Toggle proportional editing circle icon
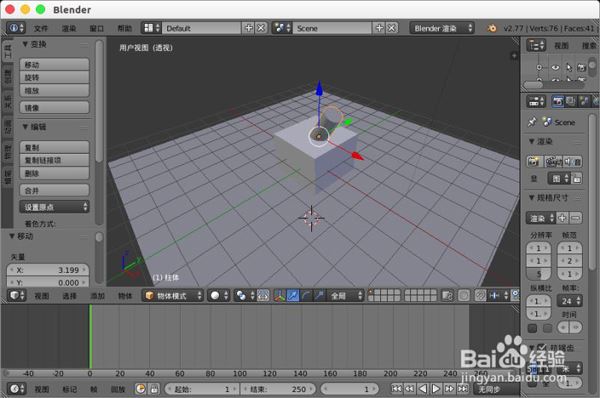The height and width of the screenshot is (398, 600). 464,295
